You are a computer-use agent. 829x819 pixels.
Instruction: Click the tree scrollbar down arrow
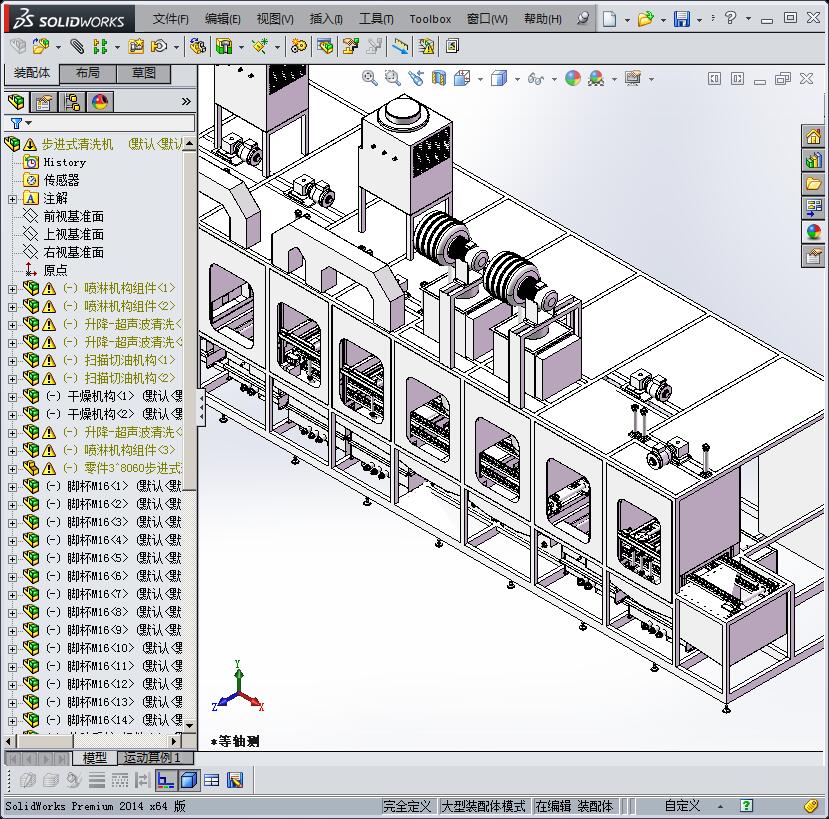pyautogui.click(x=189, y=725)
